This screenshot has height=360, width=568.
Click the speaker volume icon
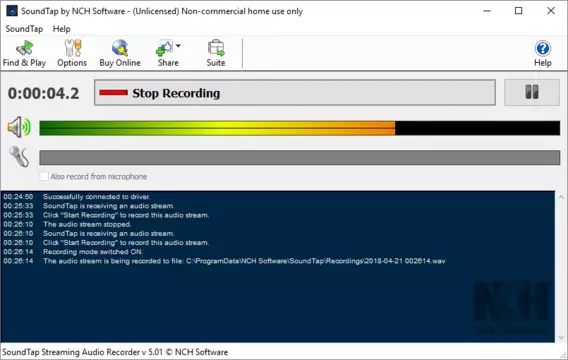[x=19, y=127]
